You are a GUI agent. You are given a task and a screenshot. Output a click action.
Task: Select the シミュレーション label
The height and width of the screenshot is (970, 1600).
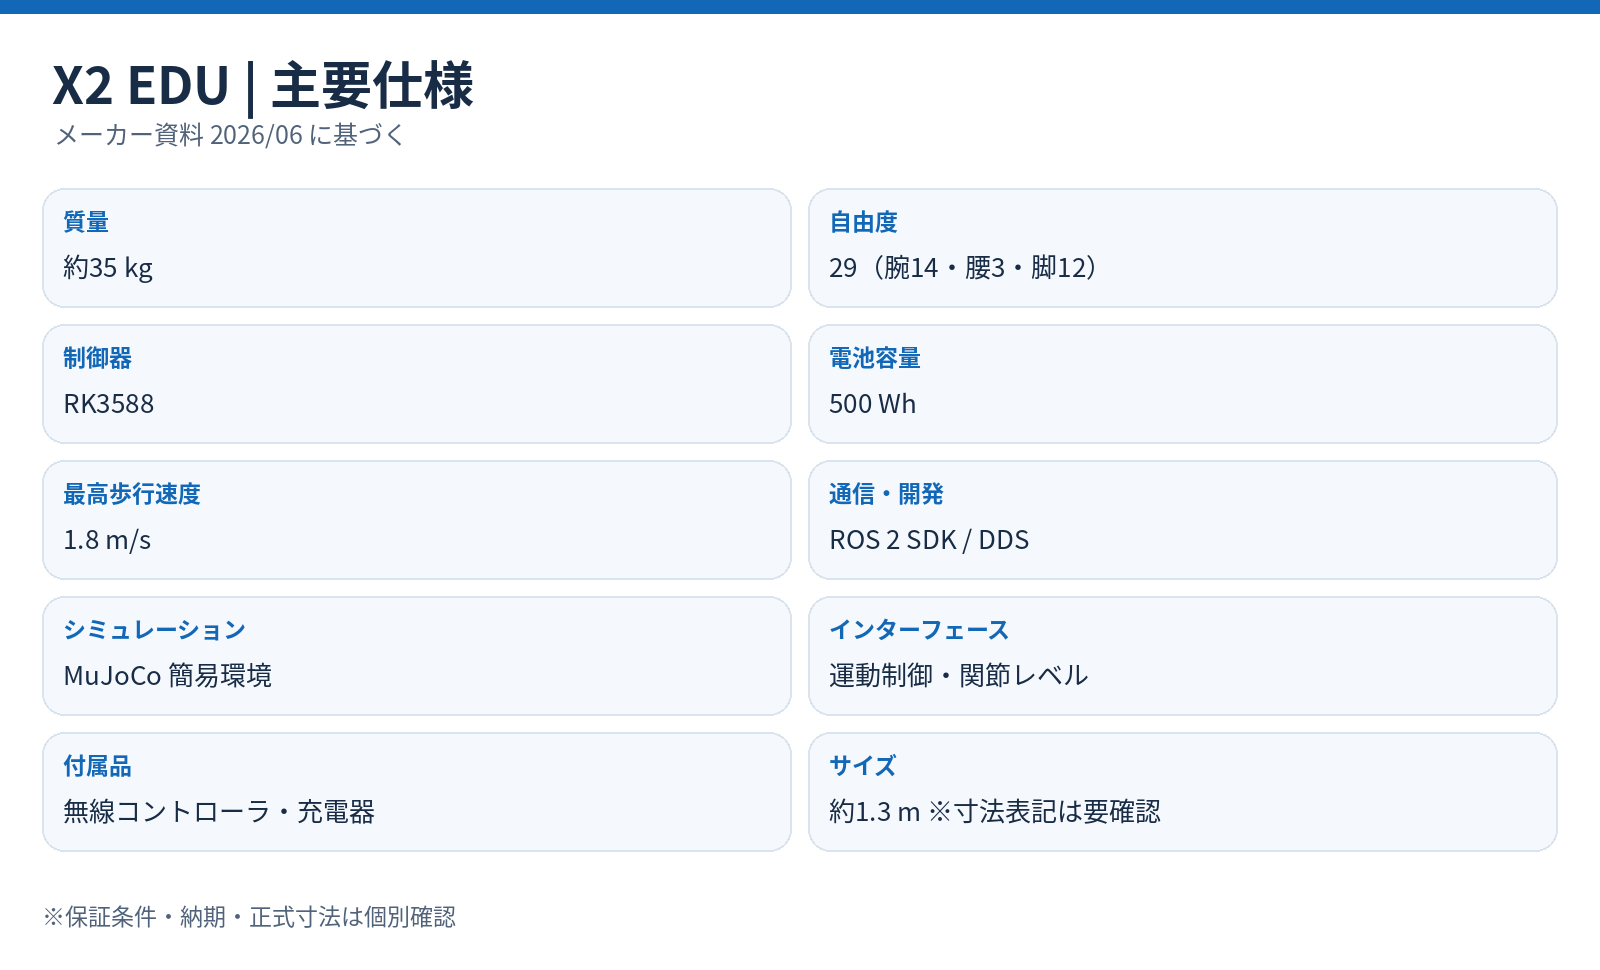coord(155,630)
